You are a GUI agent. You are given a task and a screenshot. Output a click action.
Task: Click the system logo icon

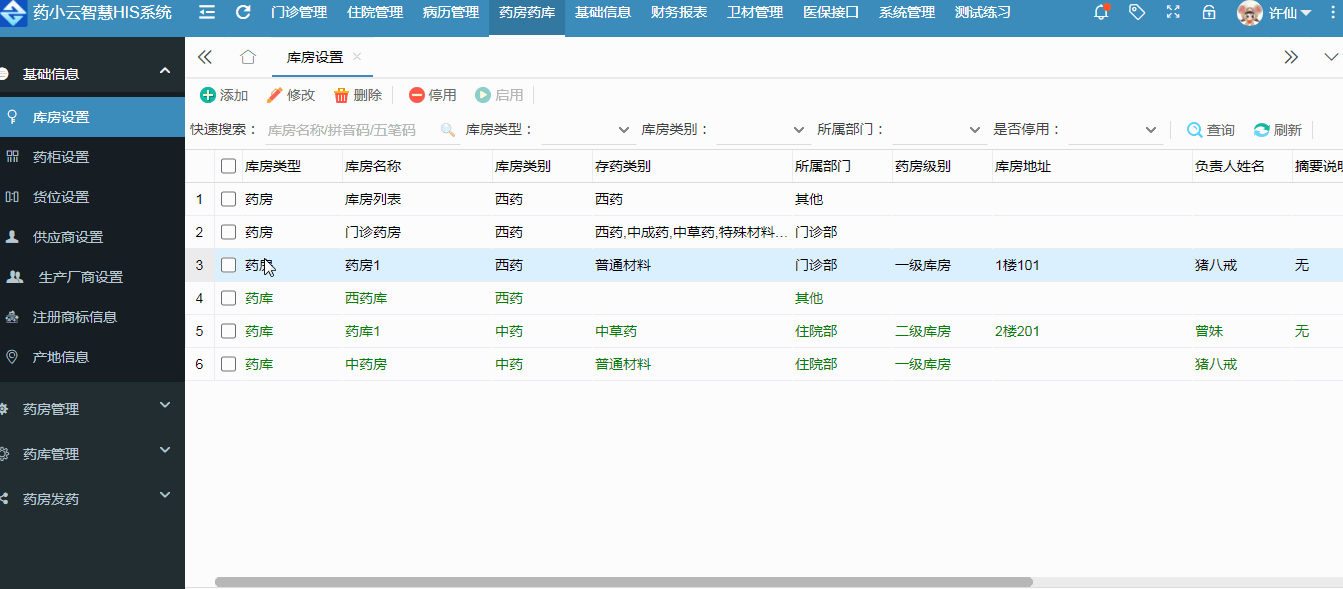13,13
